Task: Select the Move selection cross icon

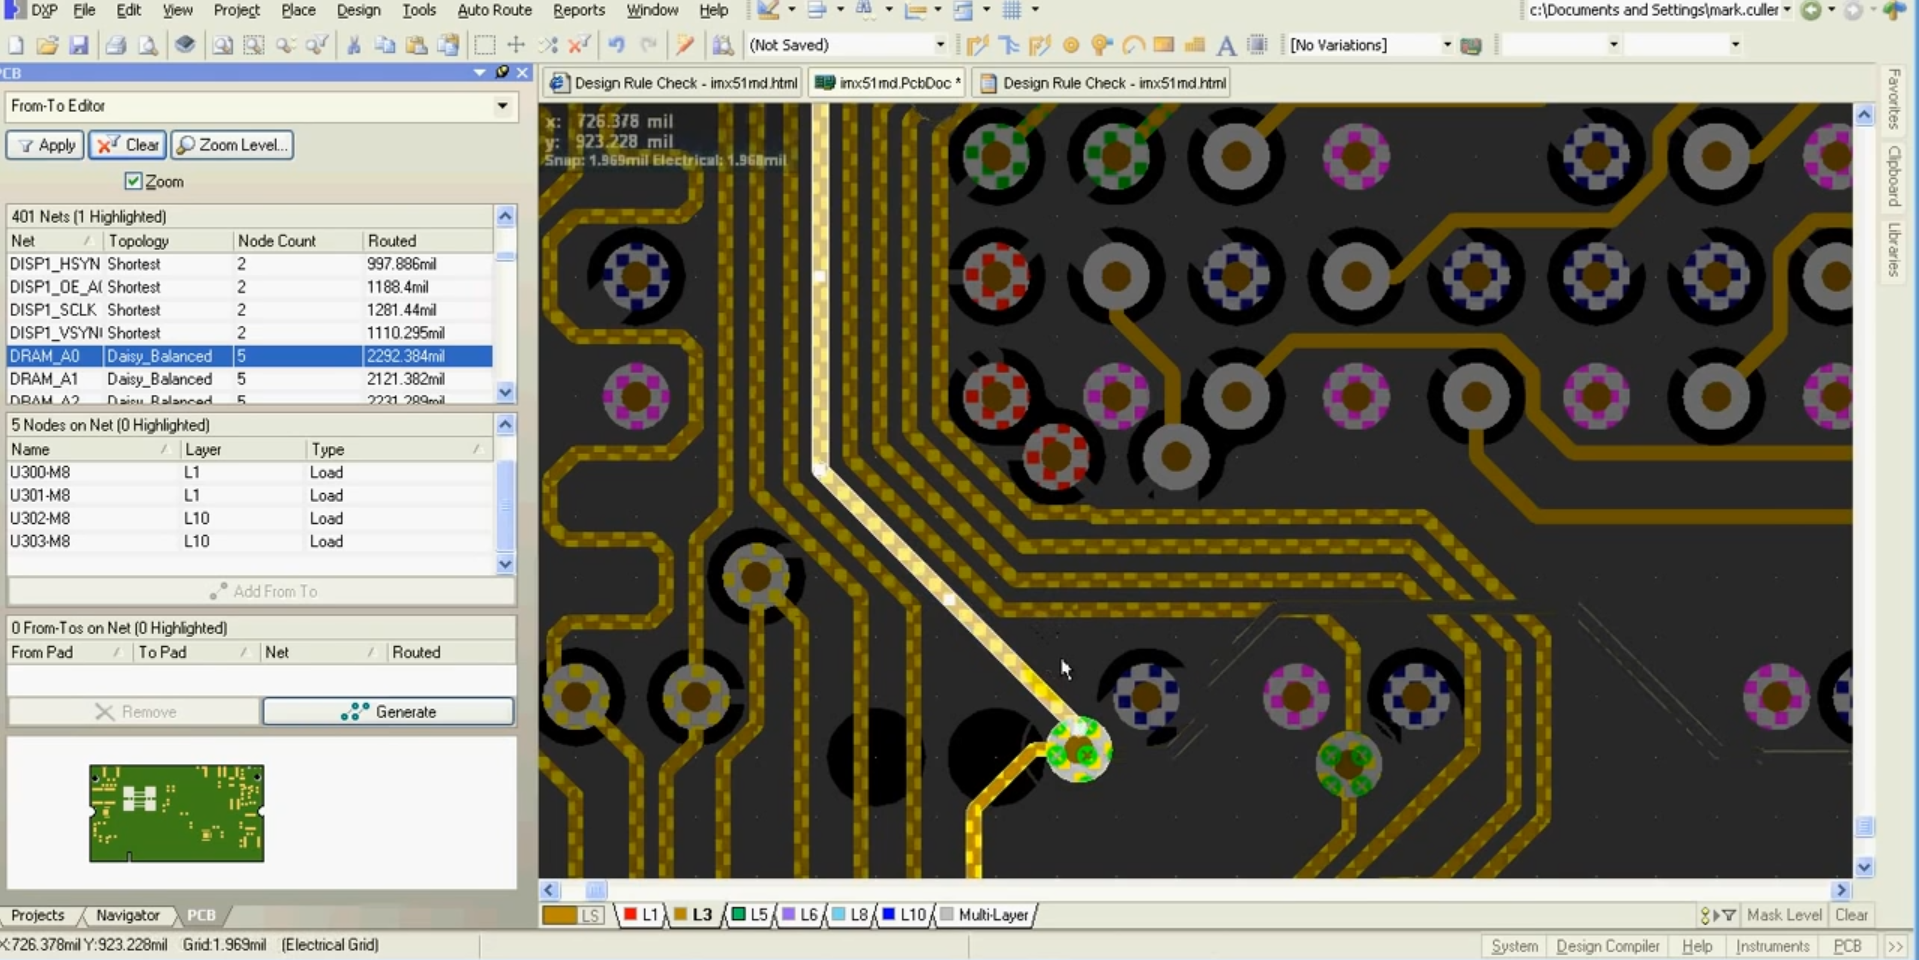Action: (516, 45)
